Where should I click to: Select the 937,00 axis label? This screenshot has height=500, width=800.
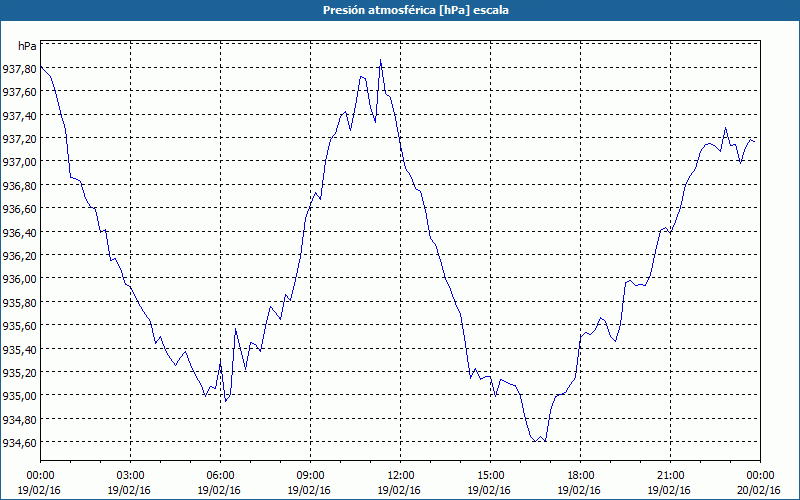pos(19,162)
